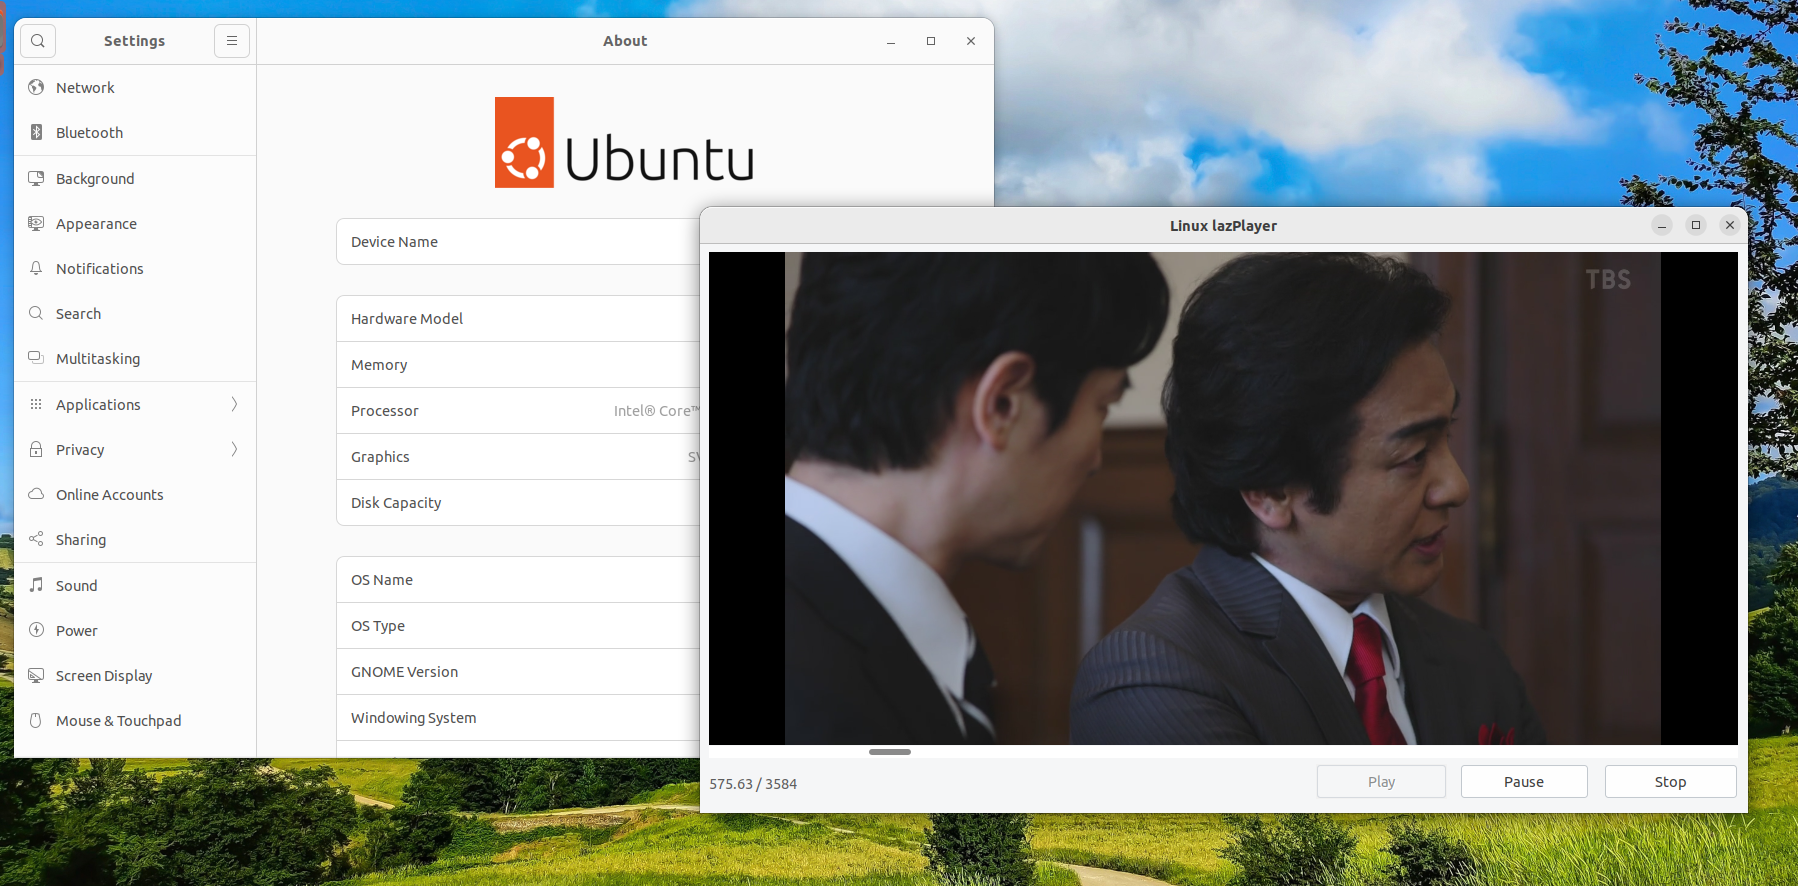
Task: Expand the Applications submenu chevron
Action: click(x=234, y=404)
